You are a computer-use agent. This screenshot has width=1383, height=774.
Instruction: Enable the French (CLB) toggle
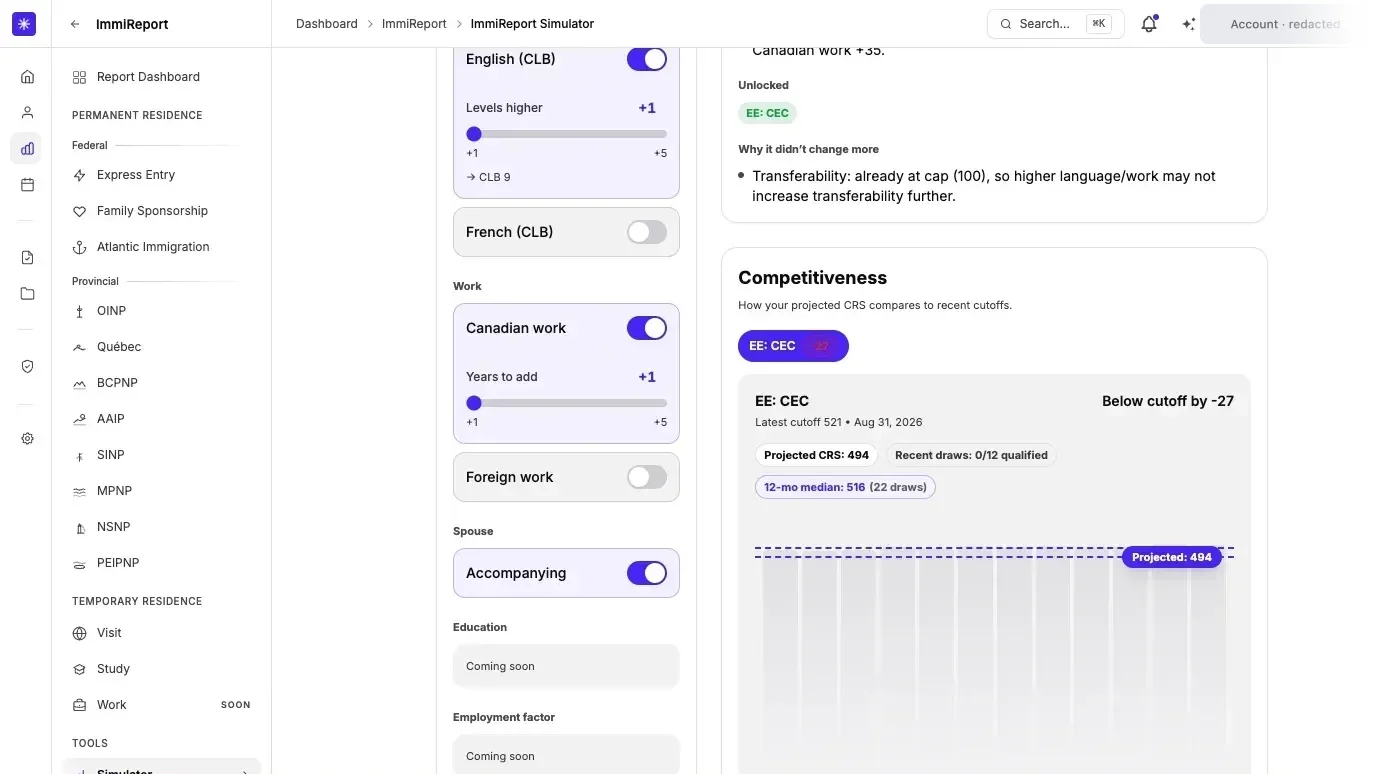[x=647, y=232]
